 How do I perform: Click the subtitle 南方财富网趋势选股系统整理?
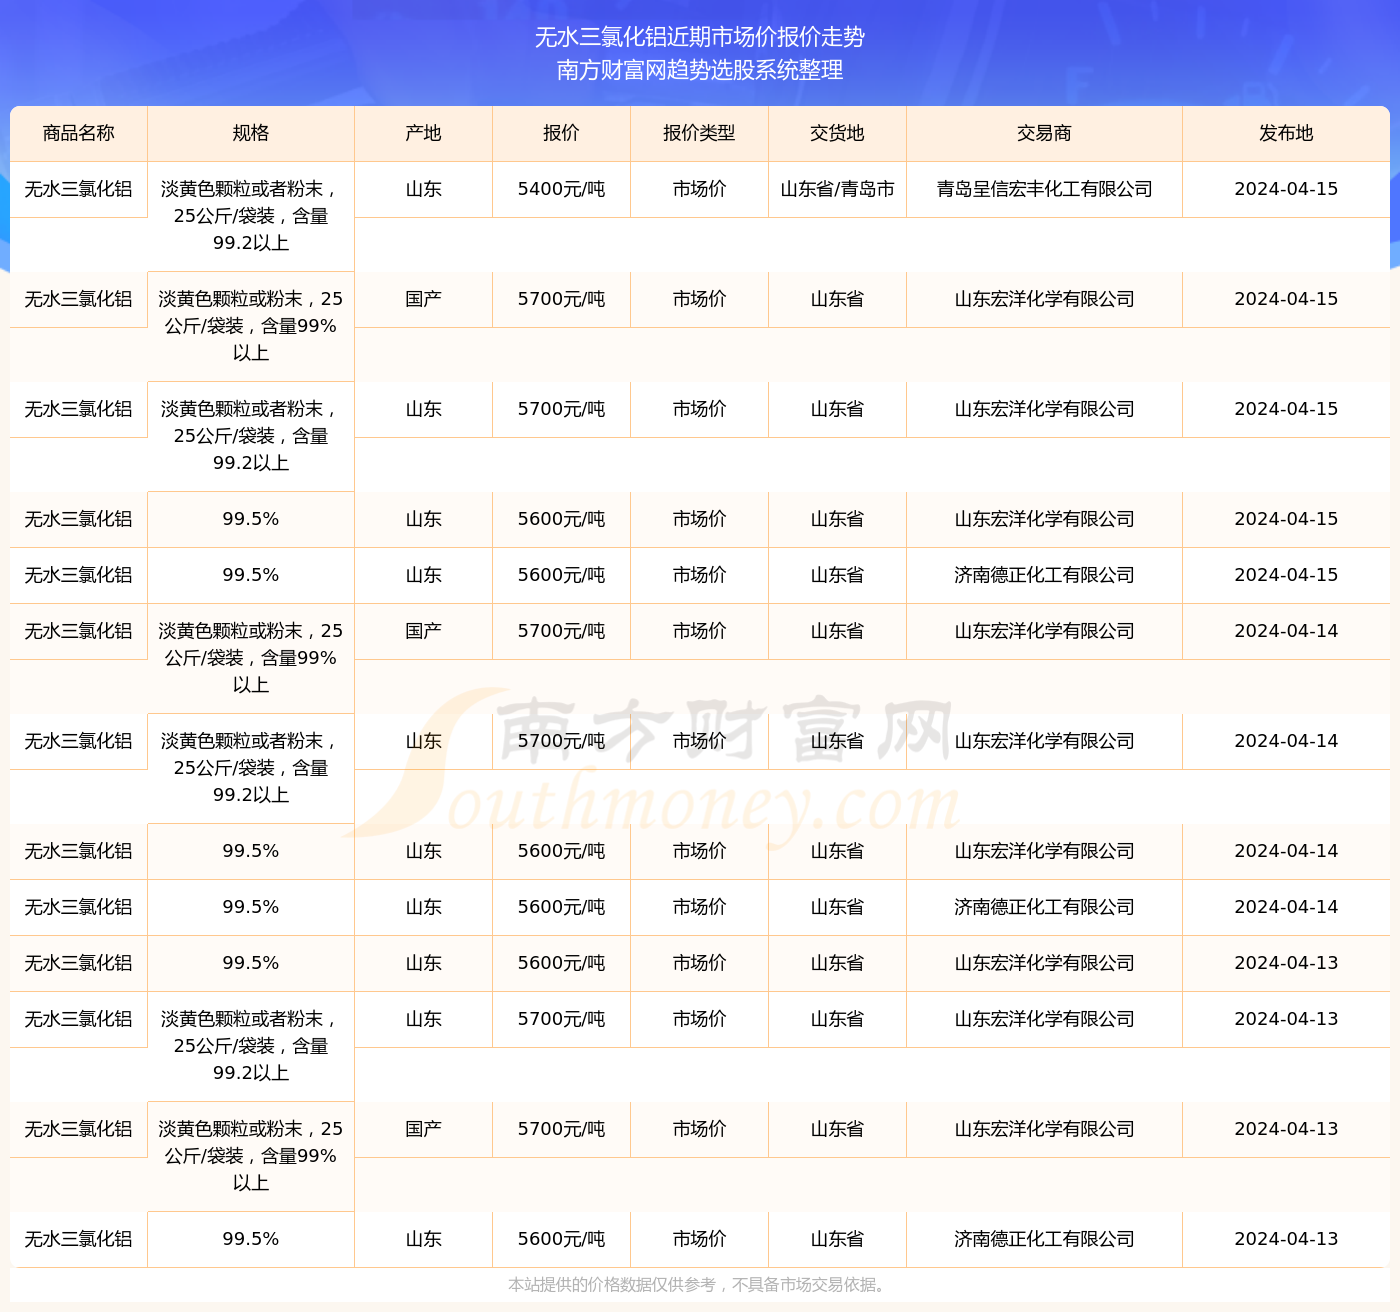[x=700, y=70]
